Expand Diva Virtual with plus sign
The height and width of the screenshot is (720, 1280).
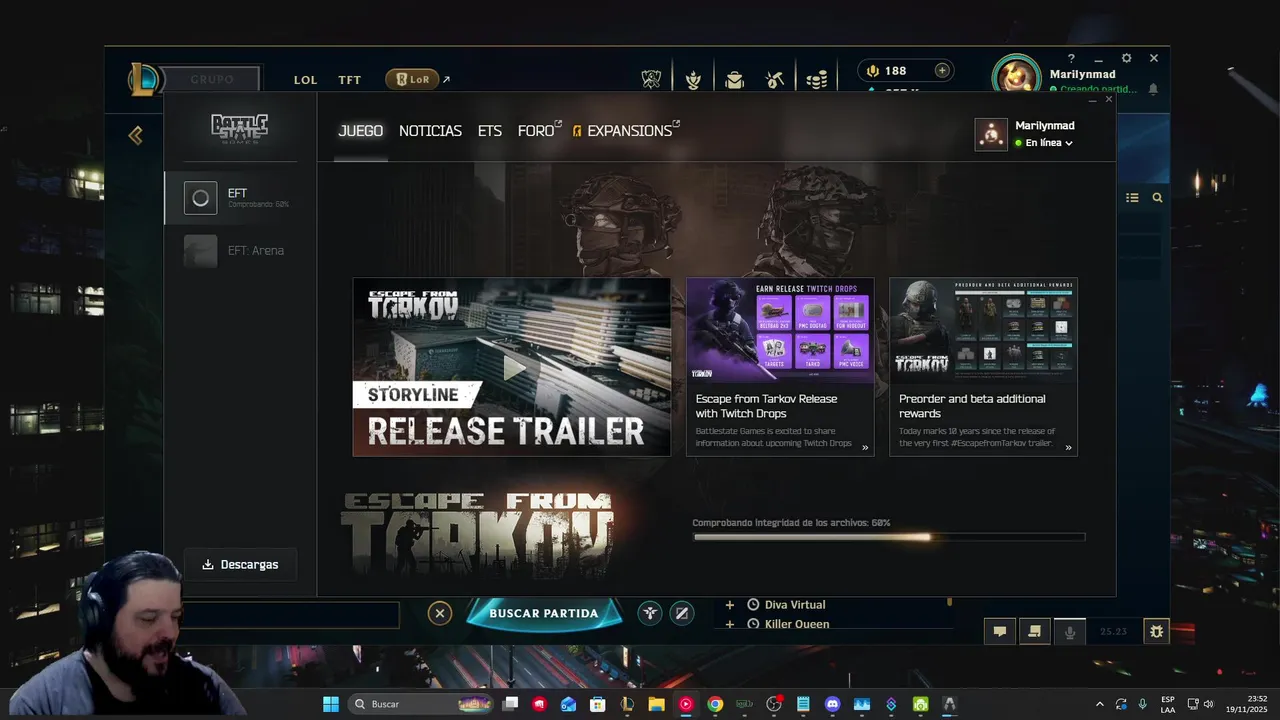pyautogui.click(x=729, y=605)
